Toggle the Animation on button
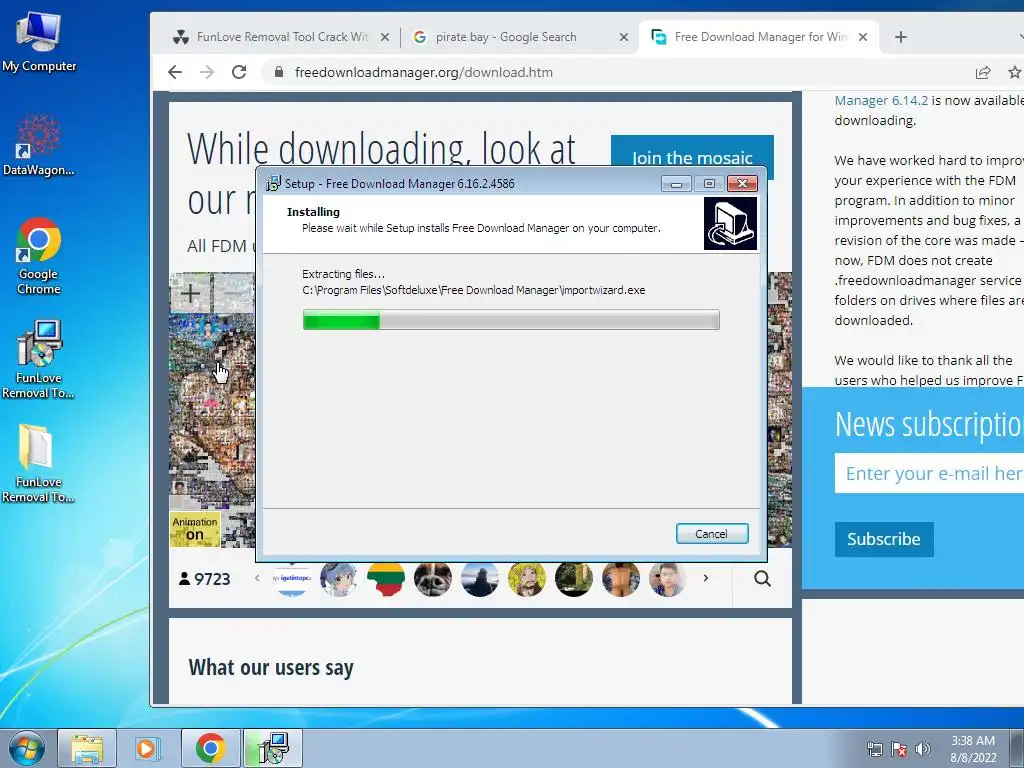1024x768 pixels. pyautogui.click(x=195, y=528)
